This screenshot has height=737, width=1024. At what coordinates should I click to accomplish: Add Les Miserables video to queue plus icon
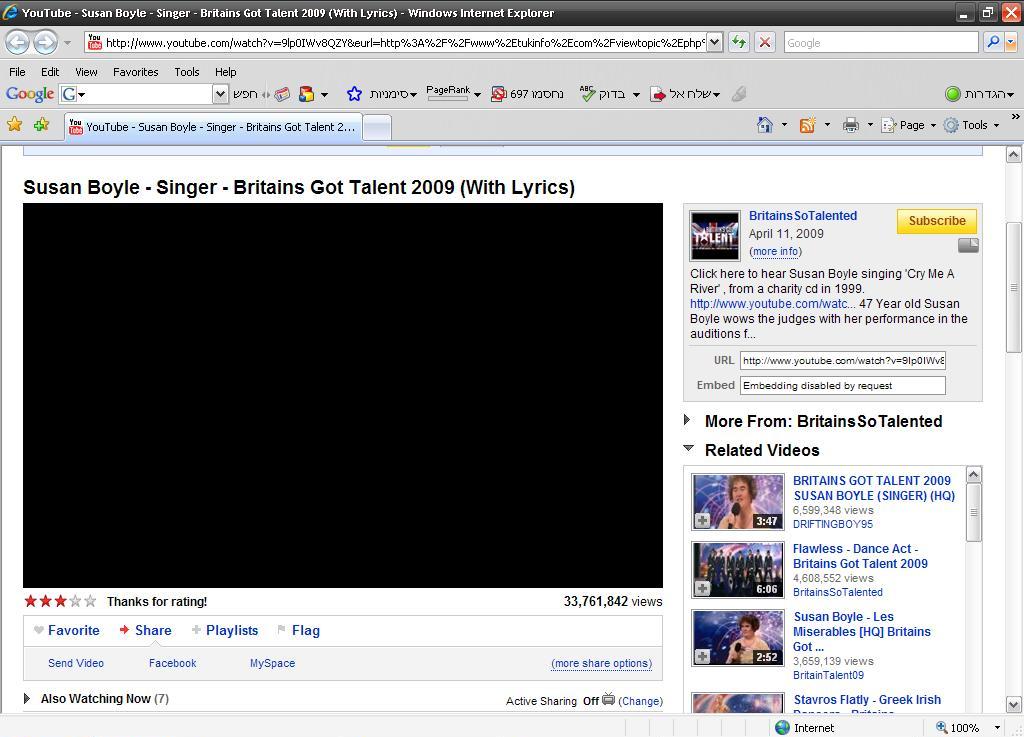coord(702,656)
